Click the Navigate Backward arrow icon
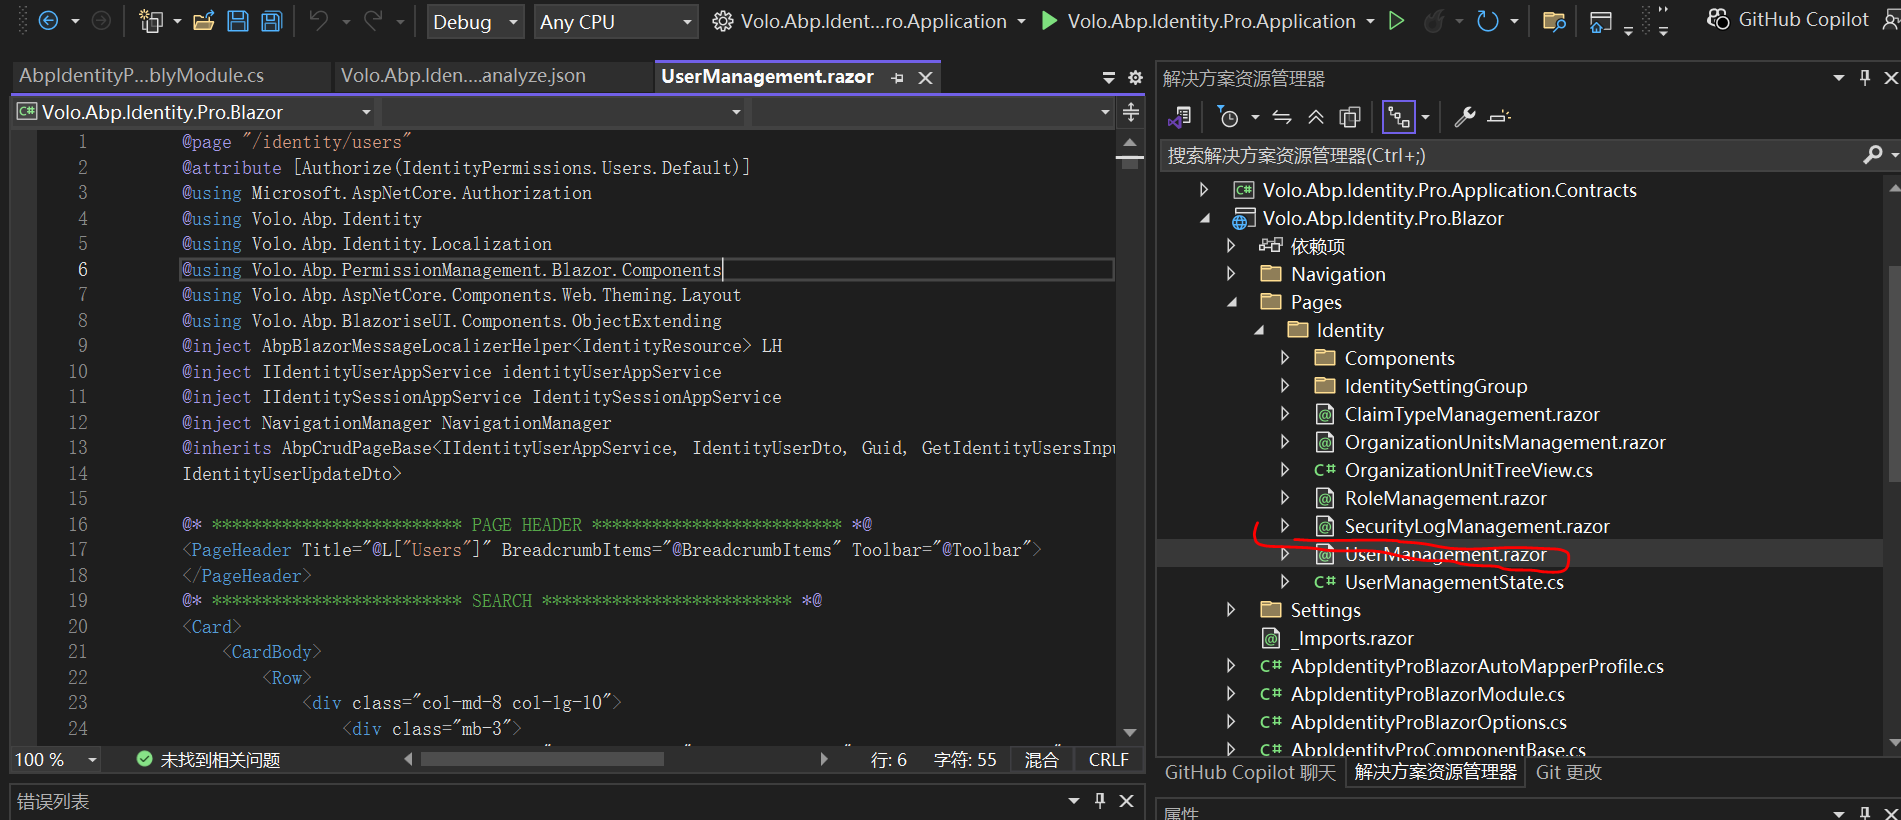1901x820 pixels. coord(48,21)
